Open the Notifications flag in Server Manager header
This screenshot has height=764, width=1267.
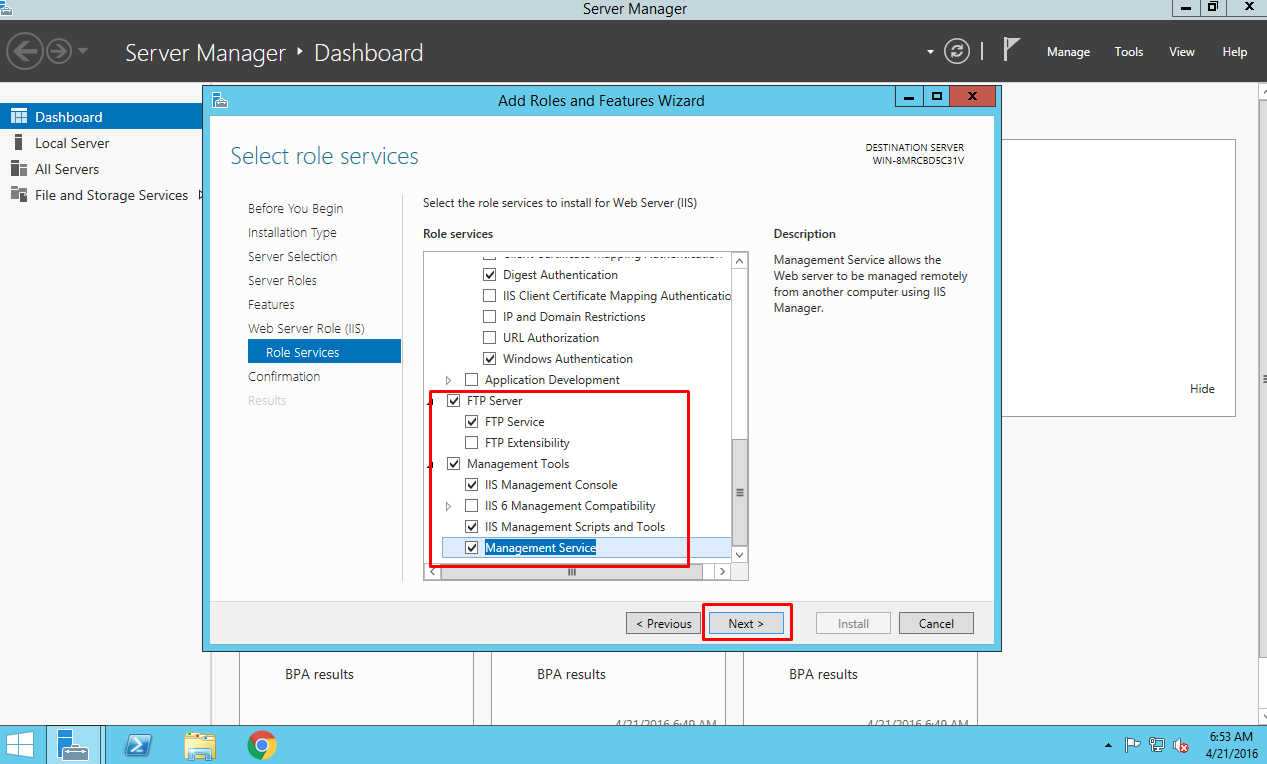tap(1011, 50)
